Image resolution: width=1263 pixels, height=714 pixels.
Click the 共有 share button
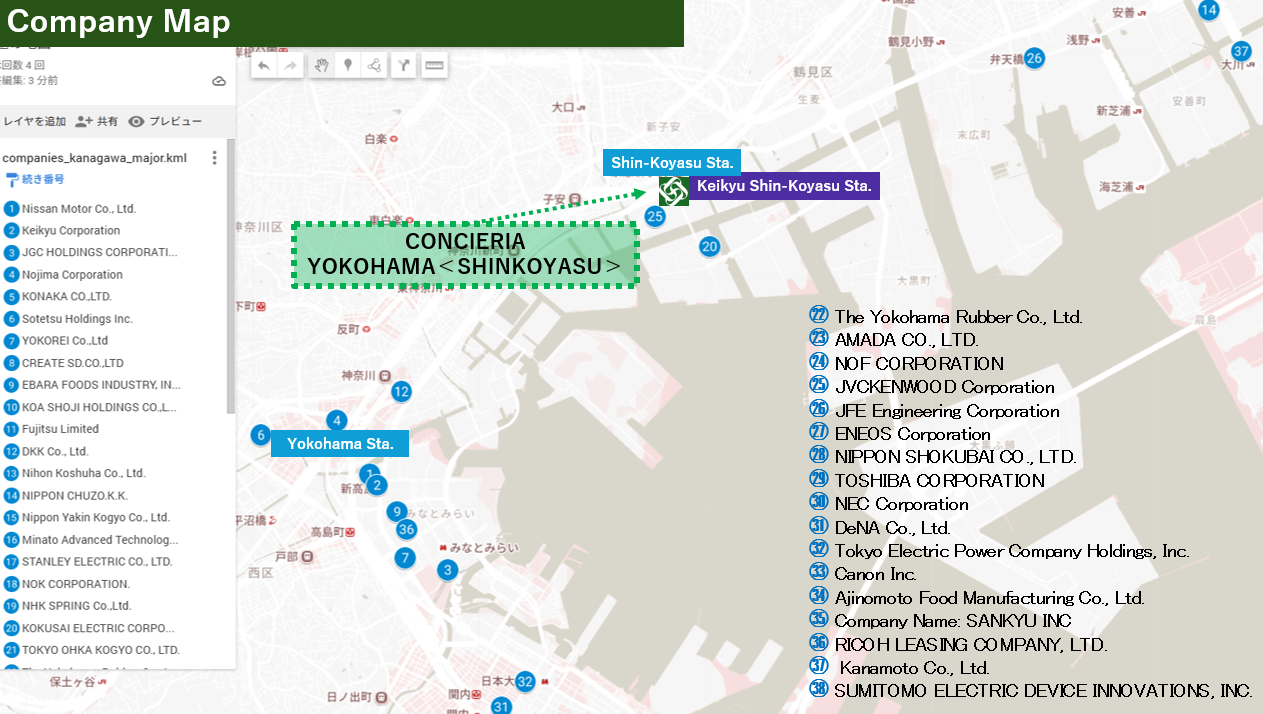96,121
